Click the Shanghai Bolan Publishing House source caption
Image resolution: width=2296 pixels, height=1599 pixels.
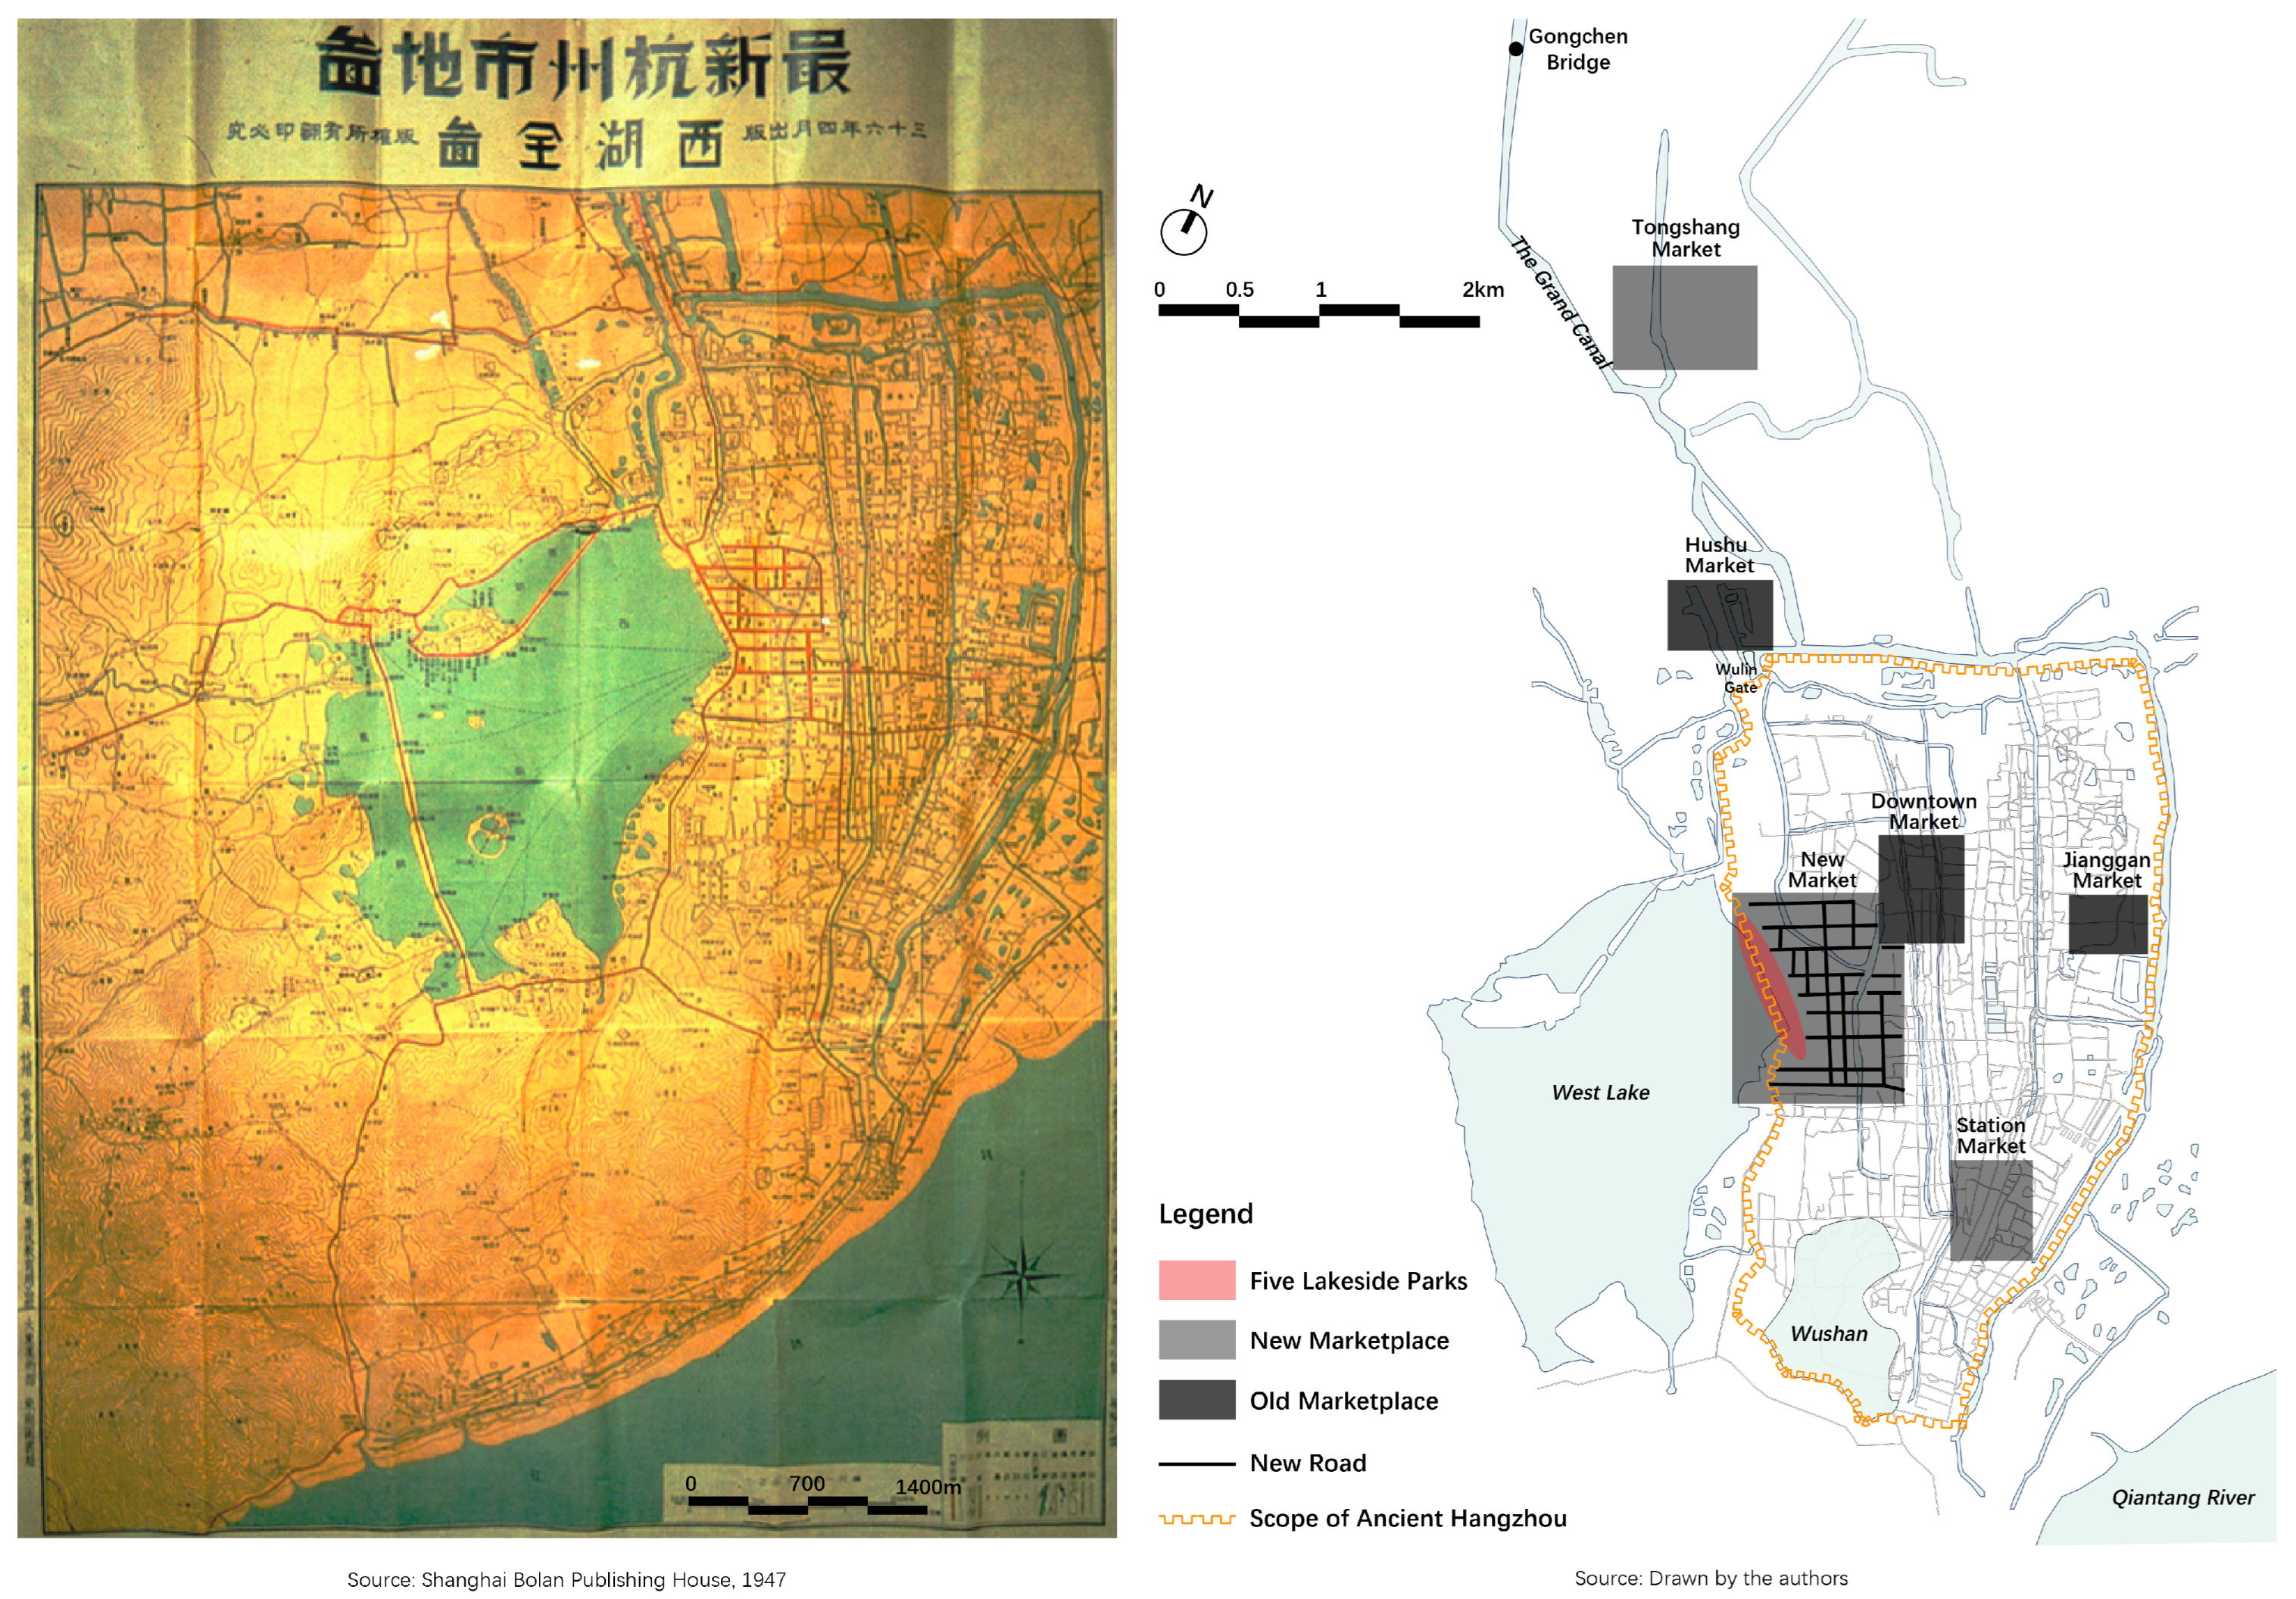(566, 1579)
